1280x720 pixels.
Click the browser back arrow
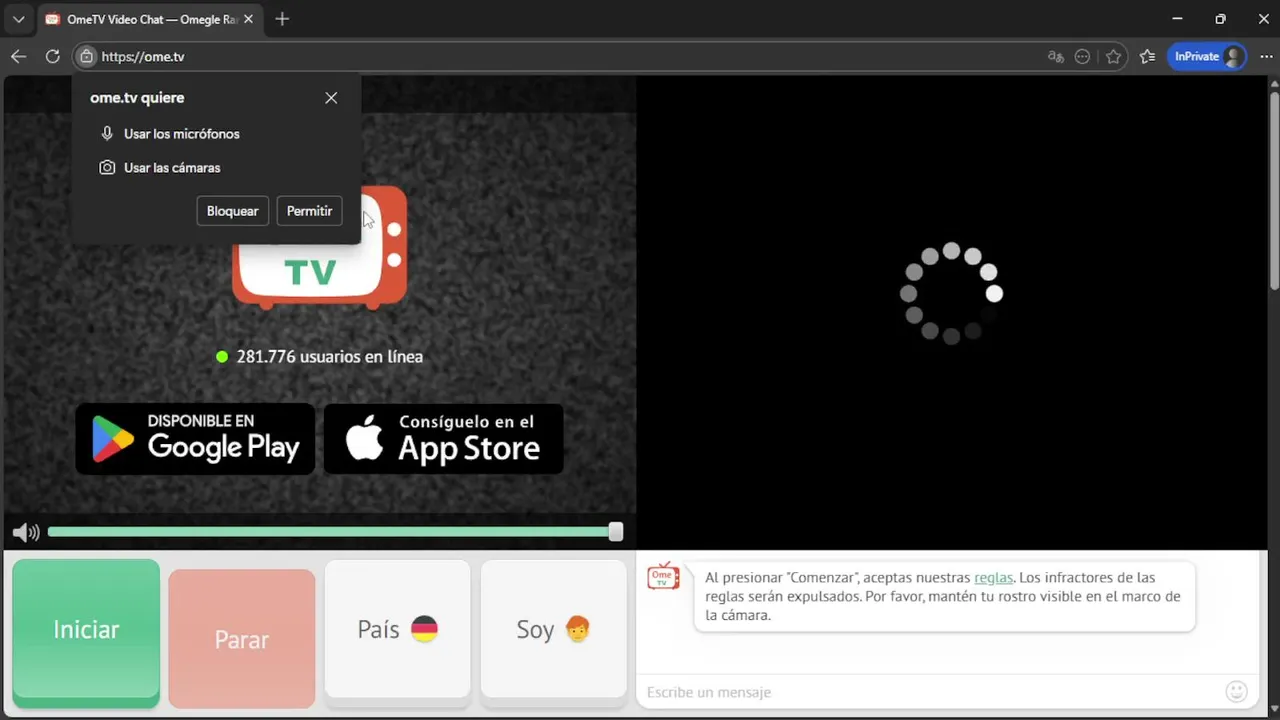coord(18,57)
